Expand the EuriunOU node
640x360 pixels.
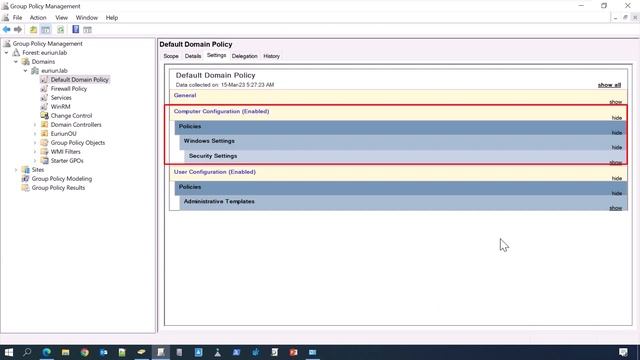[35, 133]
